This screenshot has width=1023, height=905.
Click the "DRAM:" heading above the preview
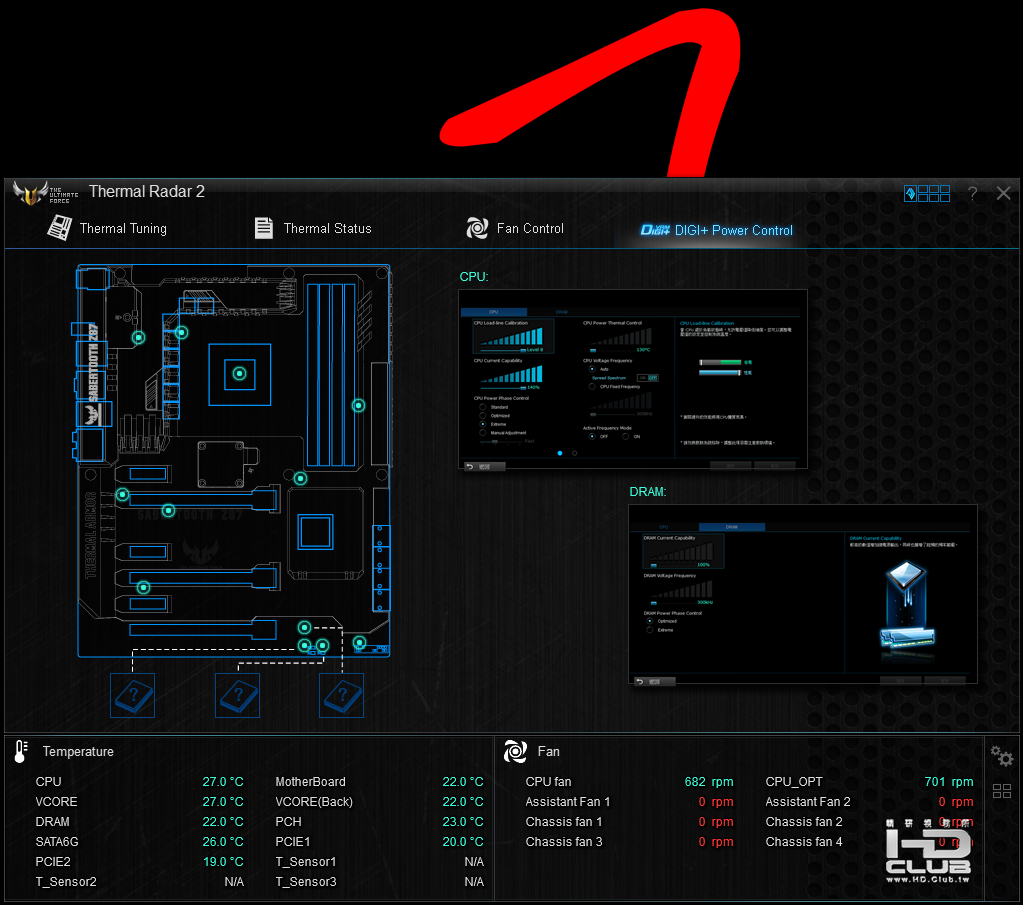click(x=648, y=492)
